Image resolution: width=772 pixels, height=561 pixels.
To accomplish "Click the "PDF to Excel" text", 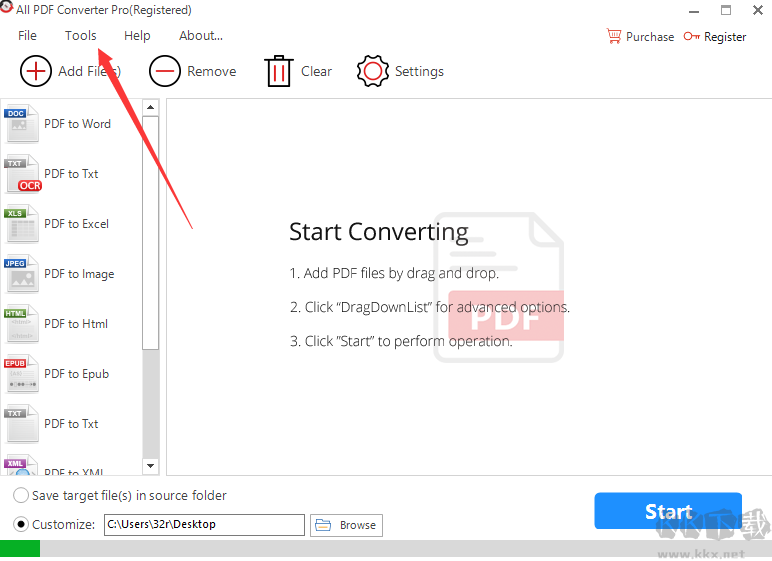I will pyautogui.click(x=76, y=224).
